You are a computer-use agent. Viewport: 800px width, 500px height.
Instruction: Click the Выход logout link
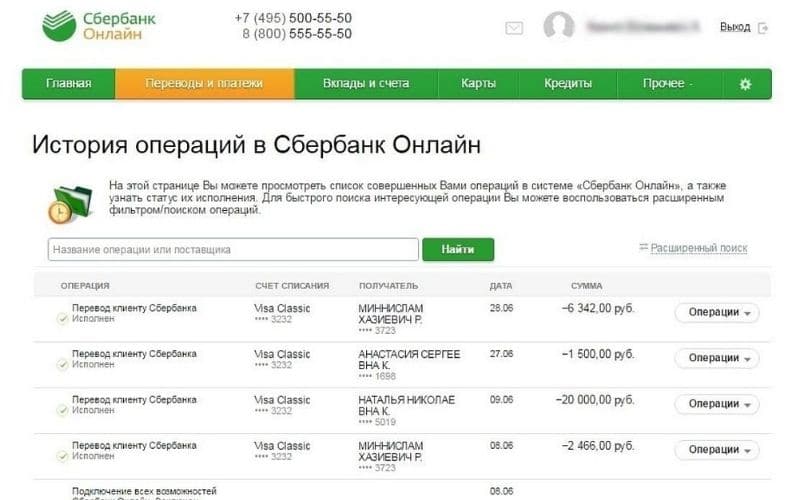[x=735, y=27]
